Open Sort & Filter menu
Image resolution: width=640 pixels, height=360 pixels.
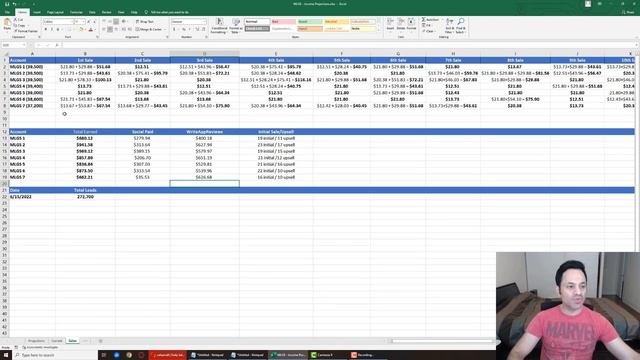point(449,26)
